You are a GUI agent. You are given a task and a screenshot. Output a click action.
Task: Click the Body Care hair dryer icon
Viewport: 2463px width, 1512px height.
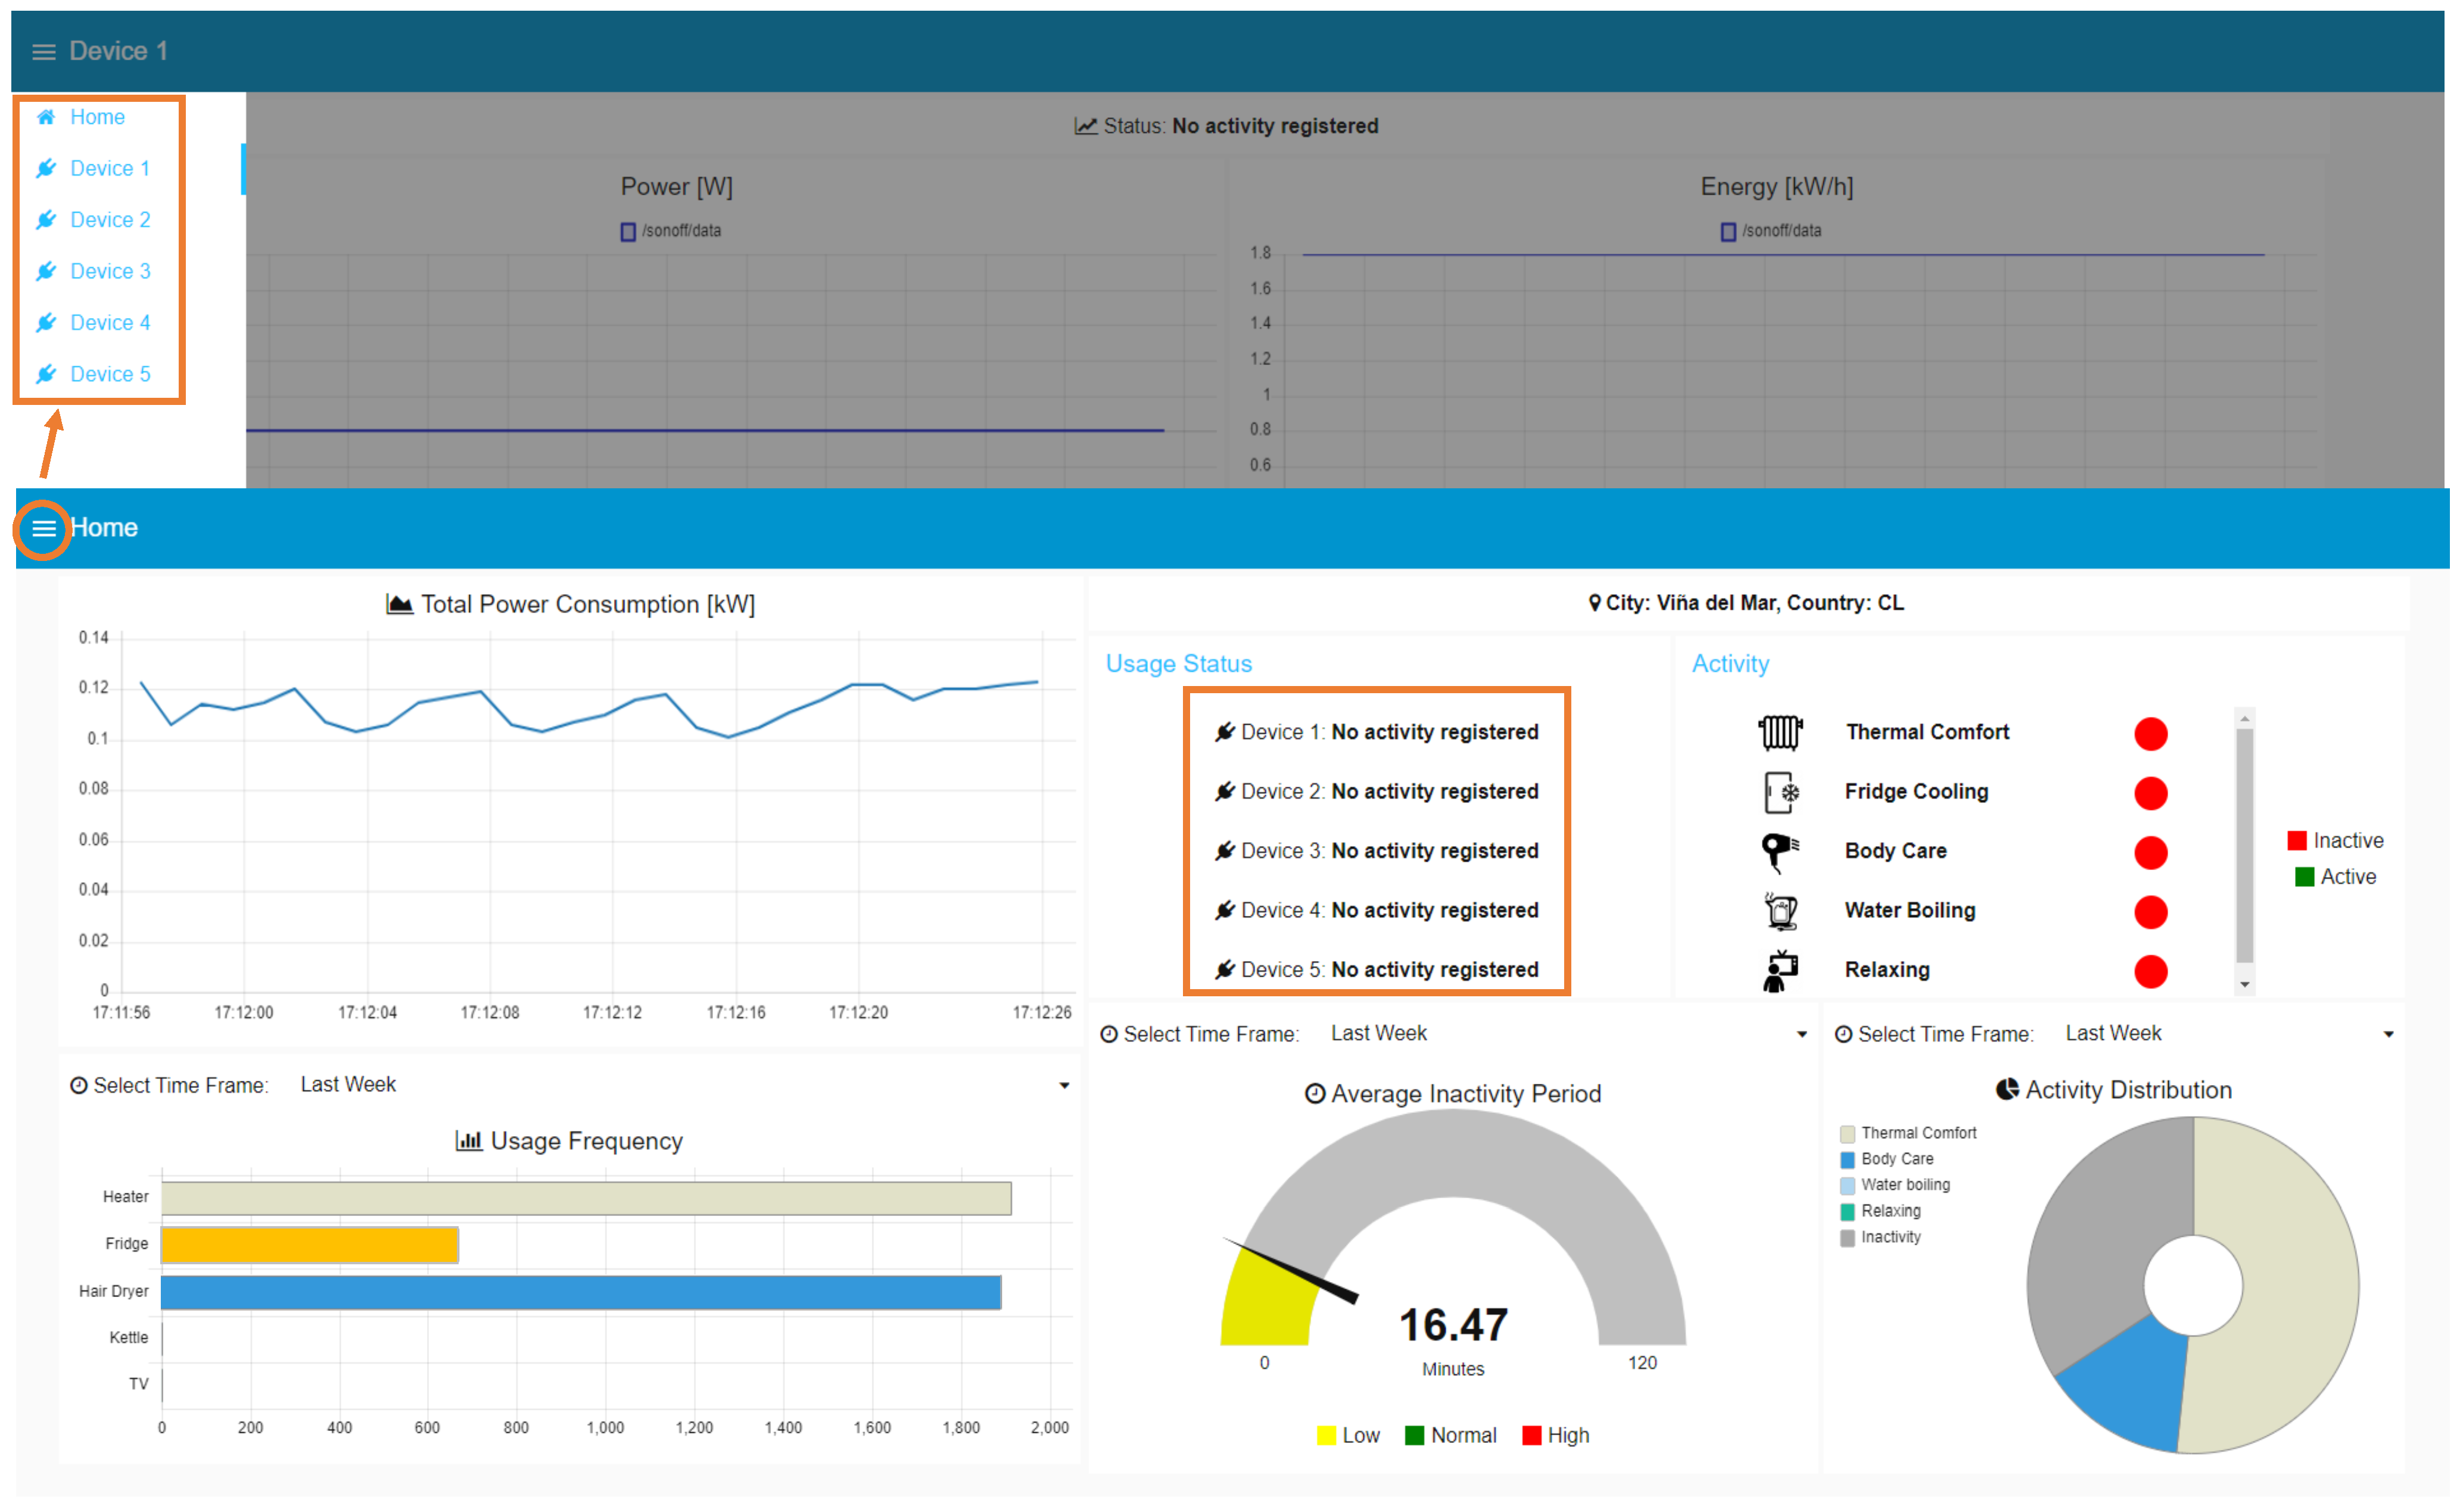1779,851
